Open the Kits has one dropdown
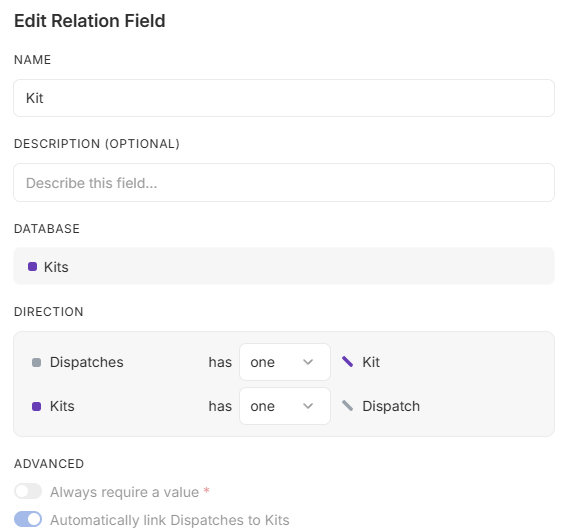Image resolution: width=577 pixels, height=531 pixels. [x=285, y=406]
